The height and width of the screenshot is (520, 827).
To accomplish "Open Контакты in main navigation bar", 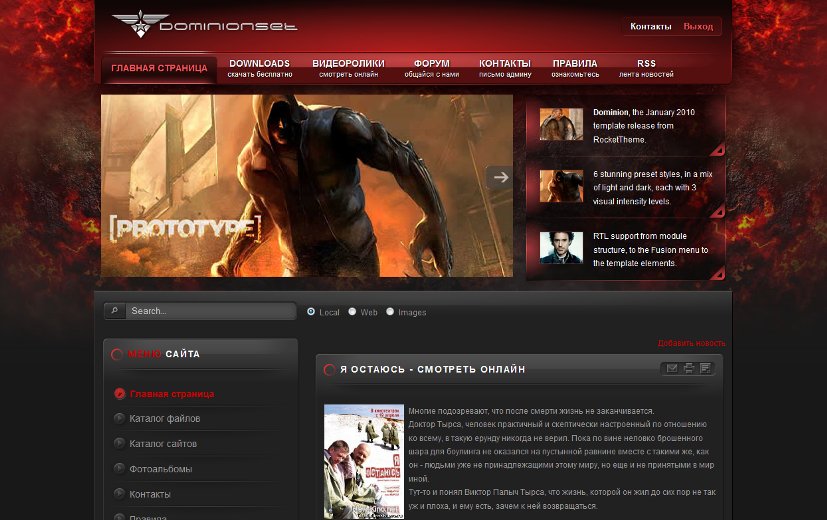I will coord(505,68).
